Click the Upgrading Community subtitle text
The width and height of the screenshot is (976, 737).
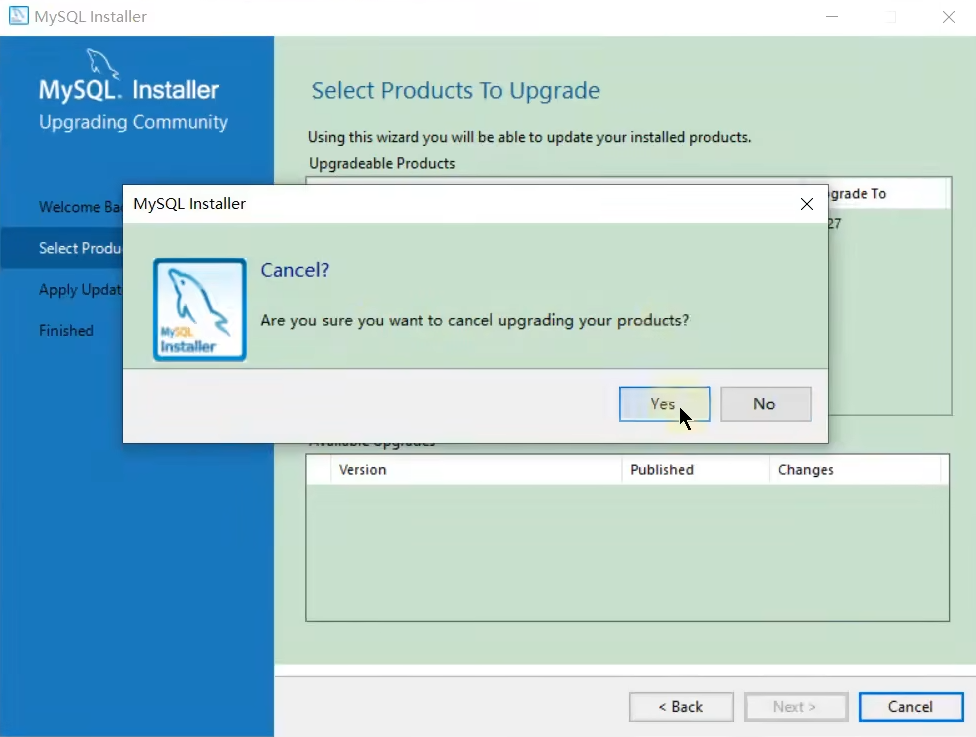[133, 122]
